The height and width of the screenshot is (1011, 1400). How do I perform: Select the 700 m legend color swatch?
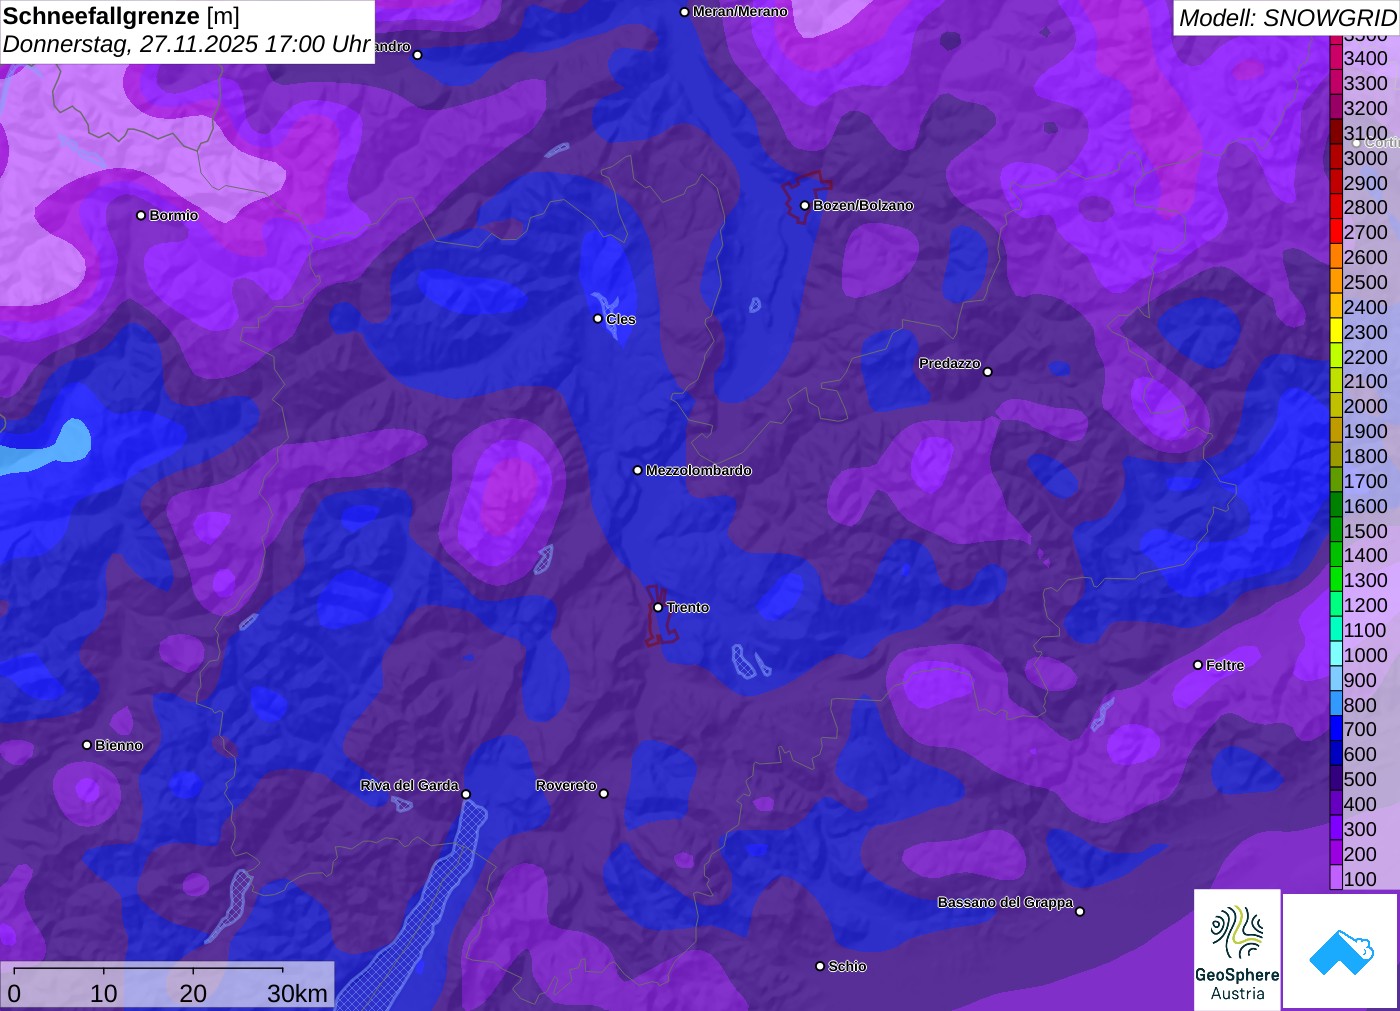click(x=1335, y=729)
